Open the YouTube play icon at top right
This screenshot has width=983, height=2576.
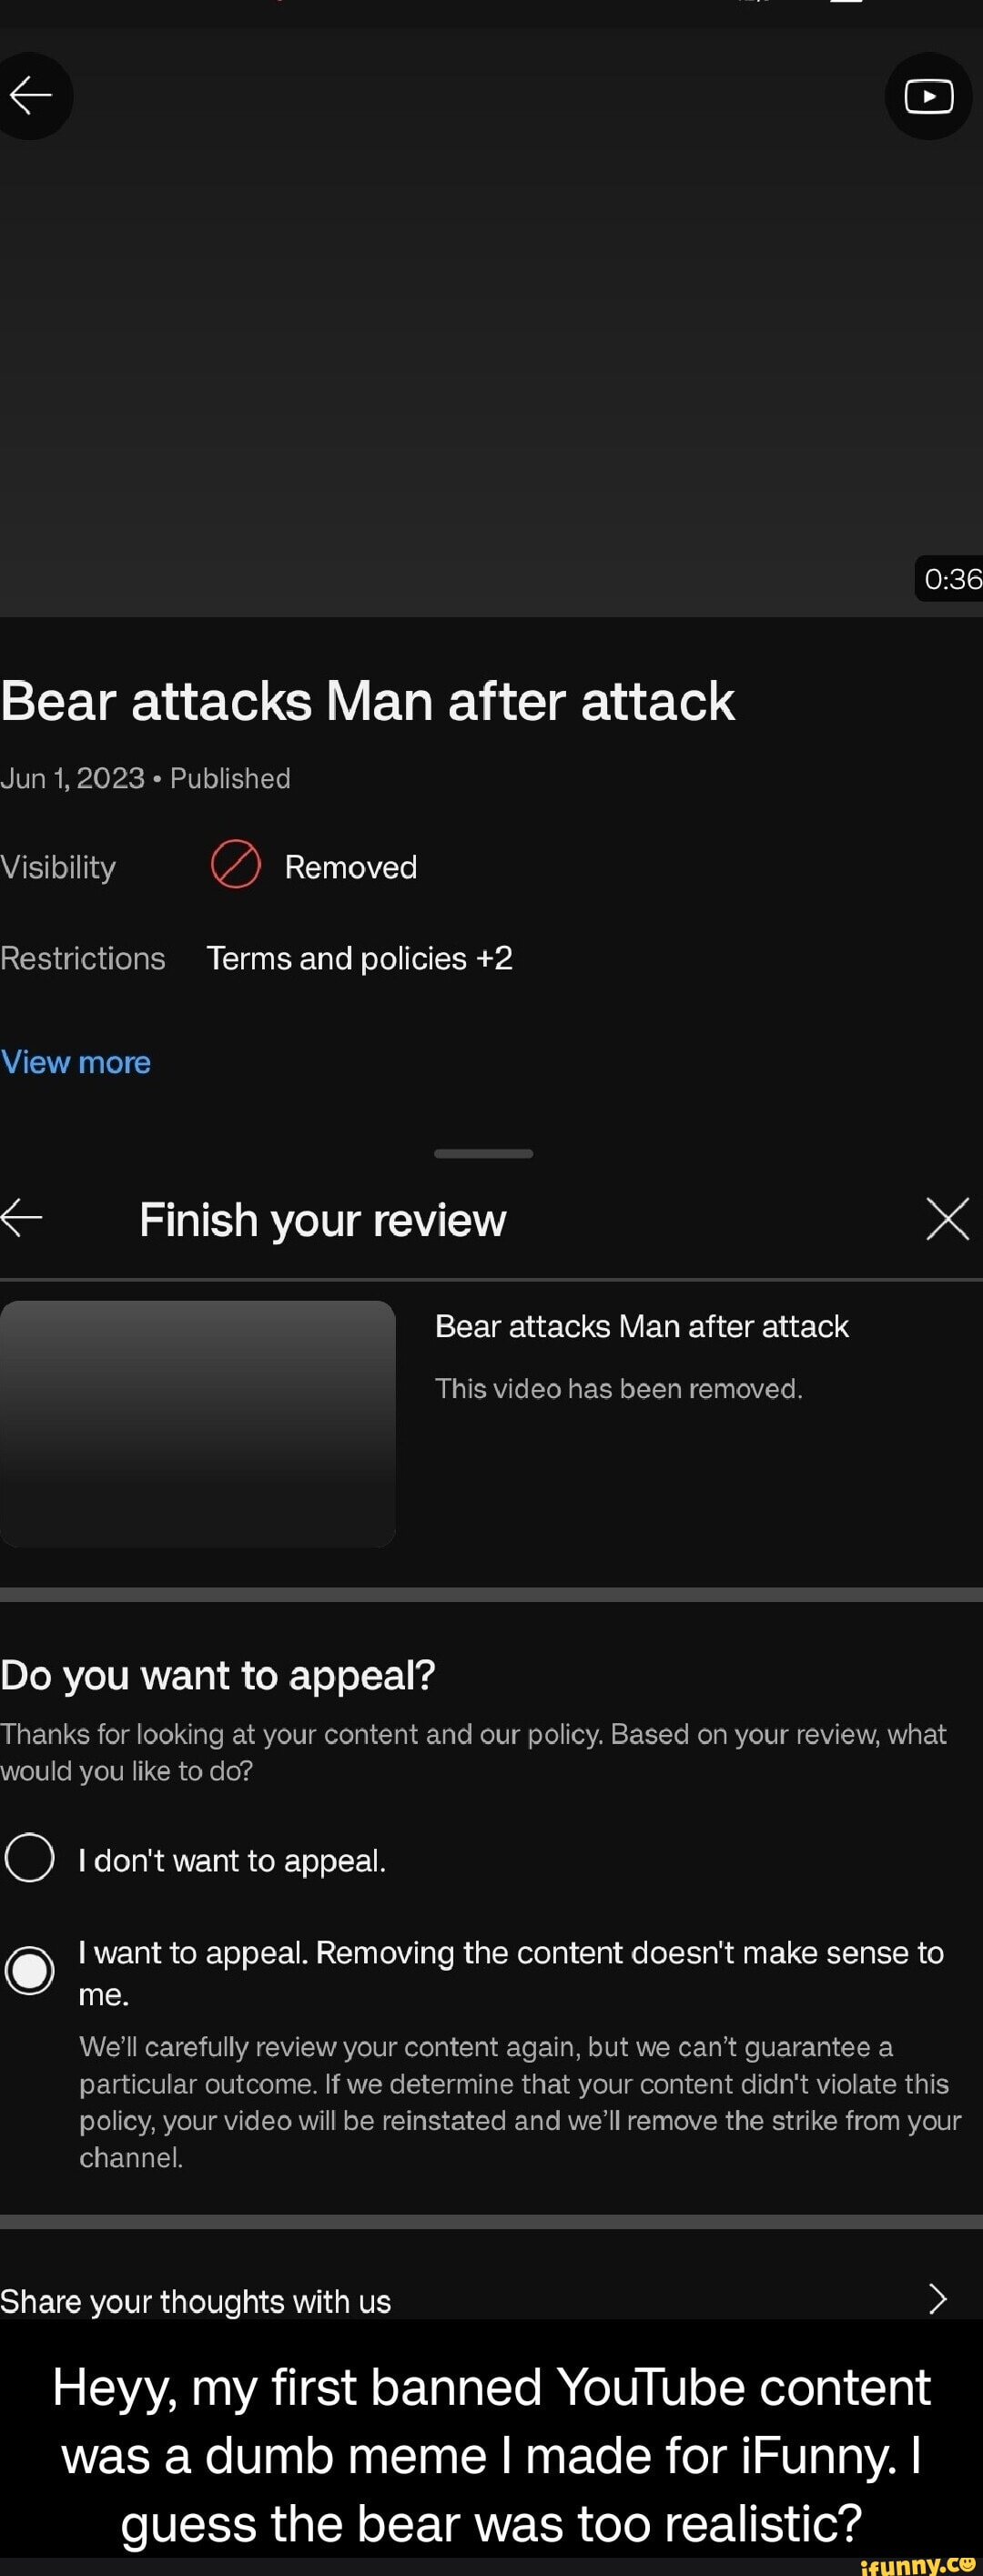928,96
